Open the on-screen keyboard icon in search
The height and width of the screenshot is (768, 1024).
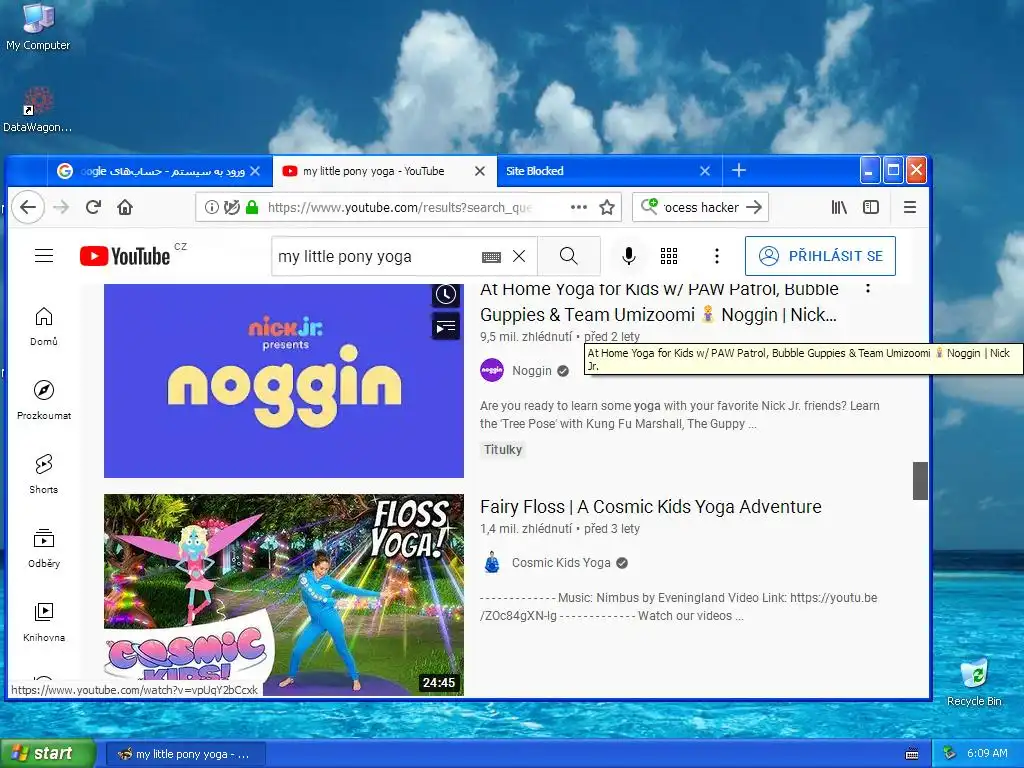[491, 257]
